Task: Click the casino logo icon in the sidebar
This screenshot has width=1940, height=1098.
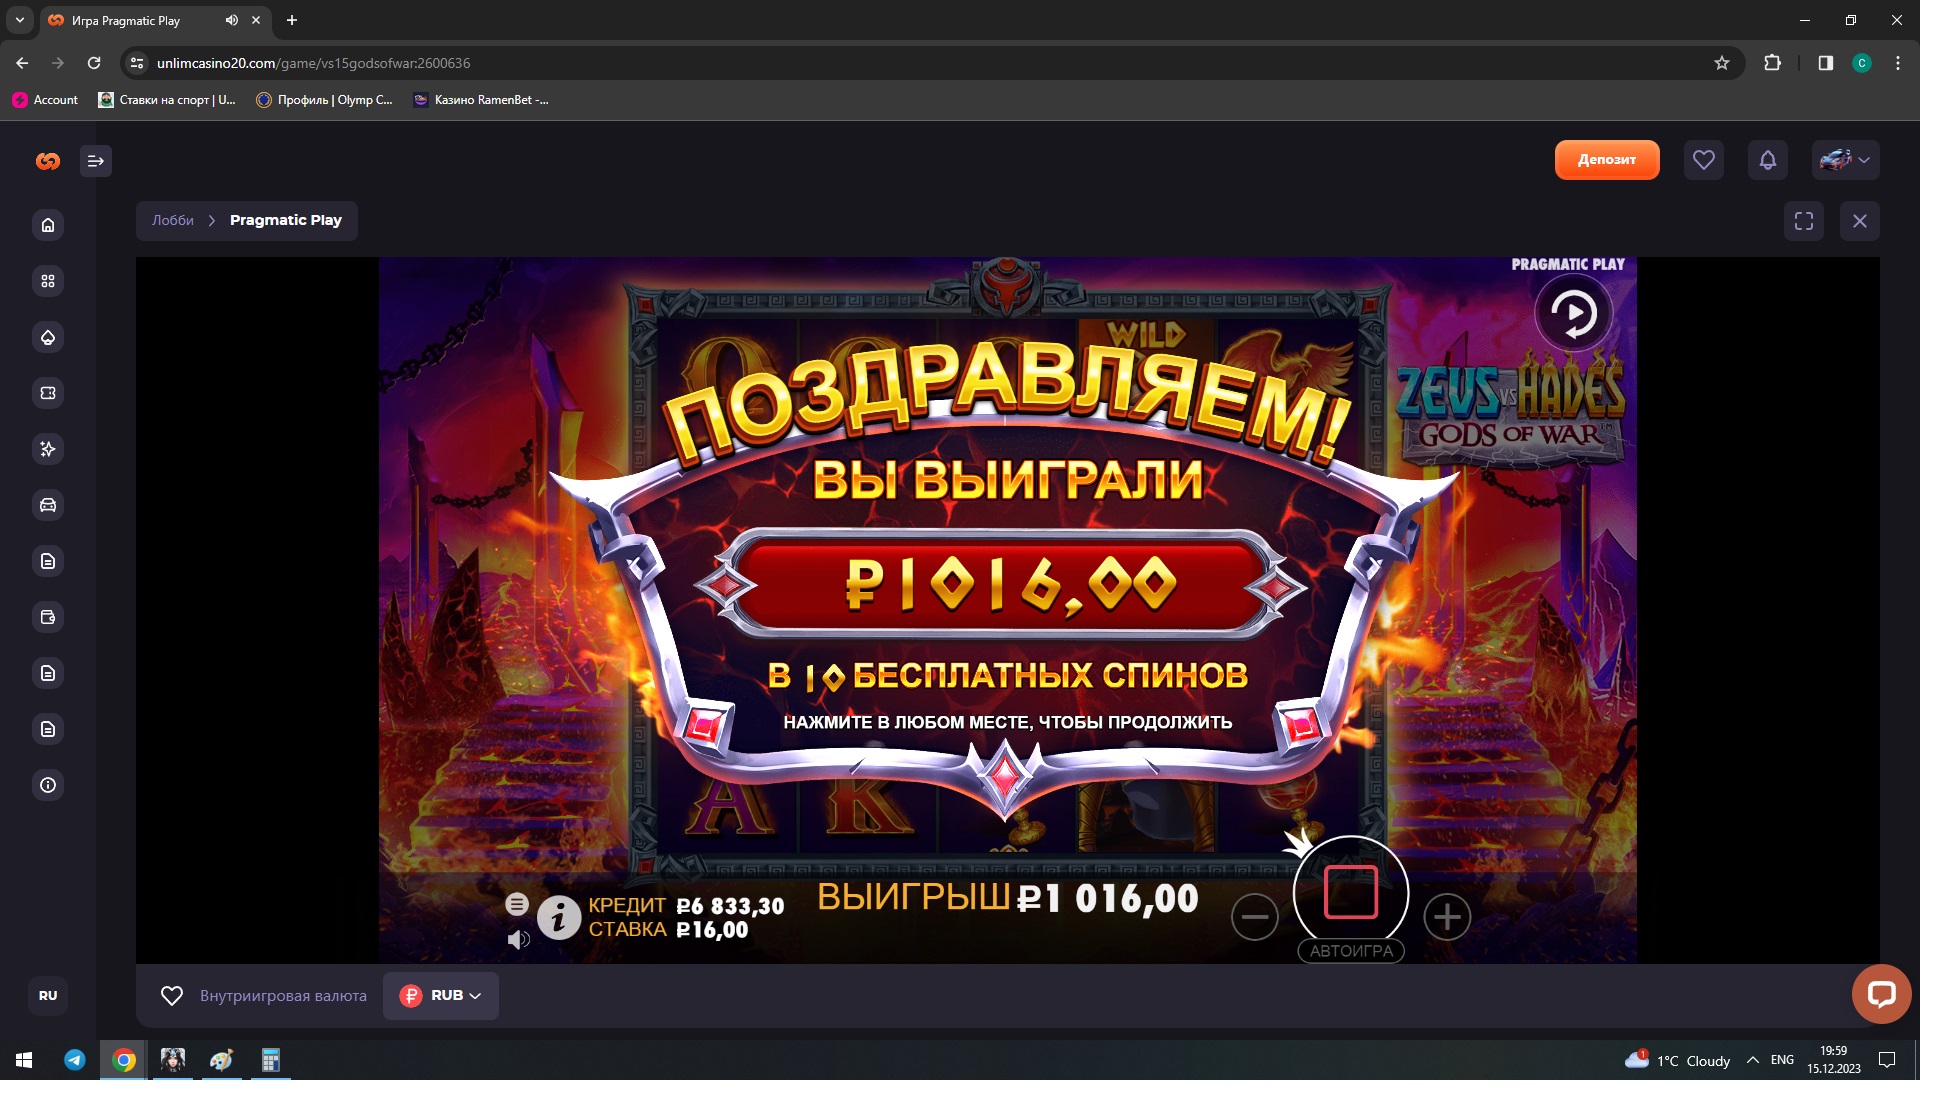Action: (x=48, y=161)
